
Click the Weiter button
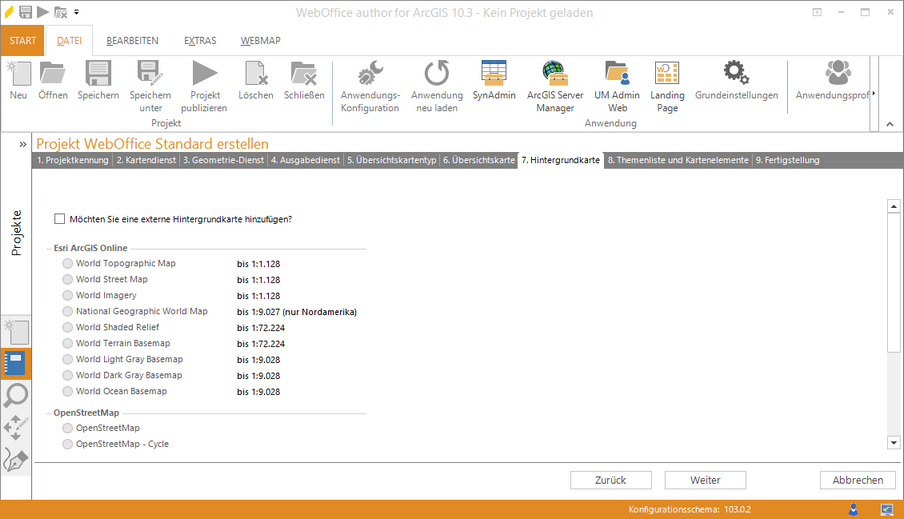coord(705,480)
